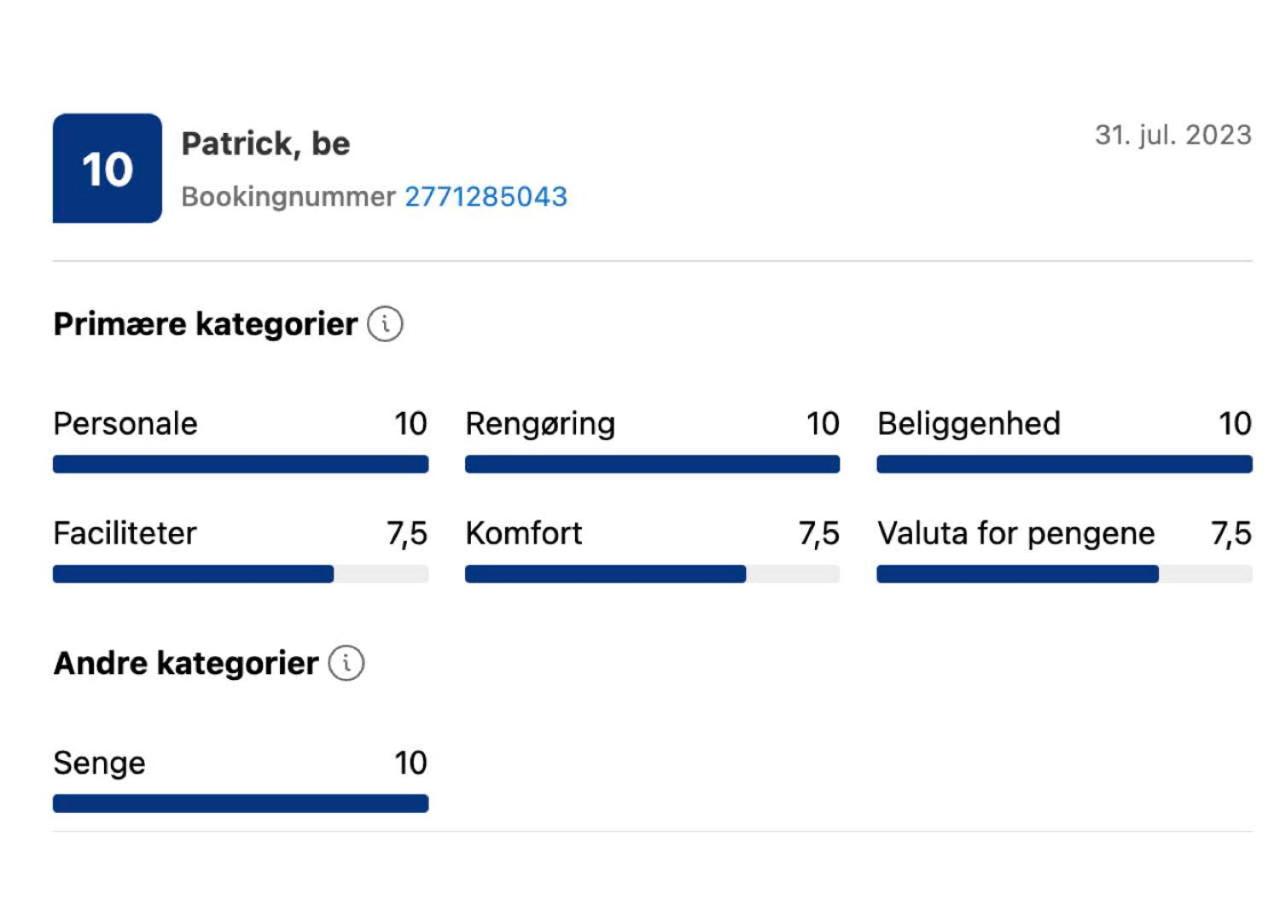Click the Andre kategorier heading
Image resolution: width=1280 pixels, height=900 pixels.
[x=185, y=664]
